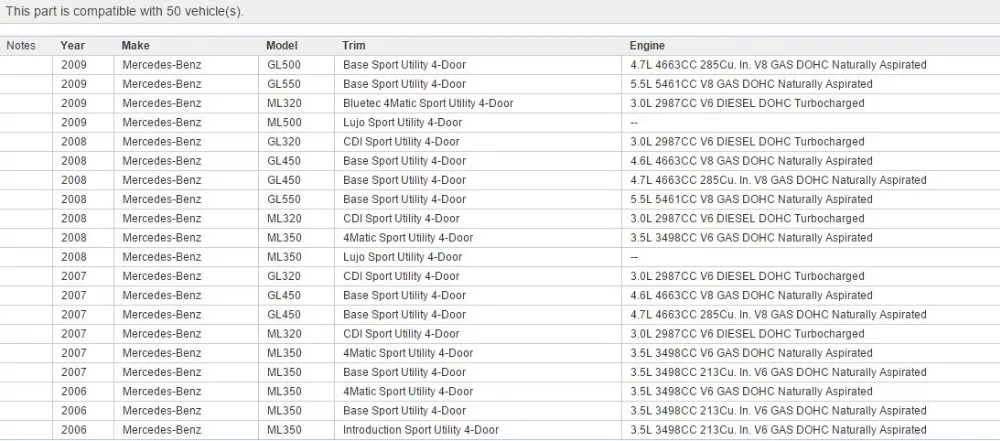Sort by the Year column header
Screen dimensions: 1000x441
(72, 46)
